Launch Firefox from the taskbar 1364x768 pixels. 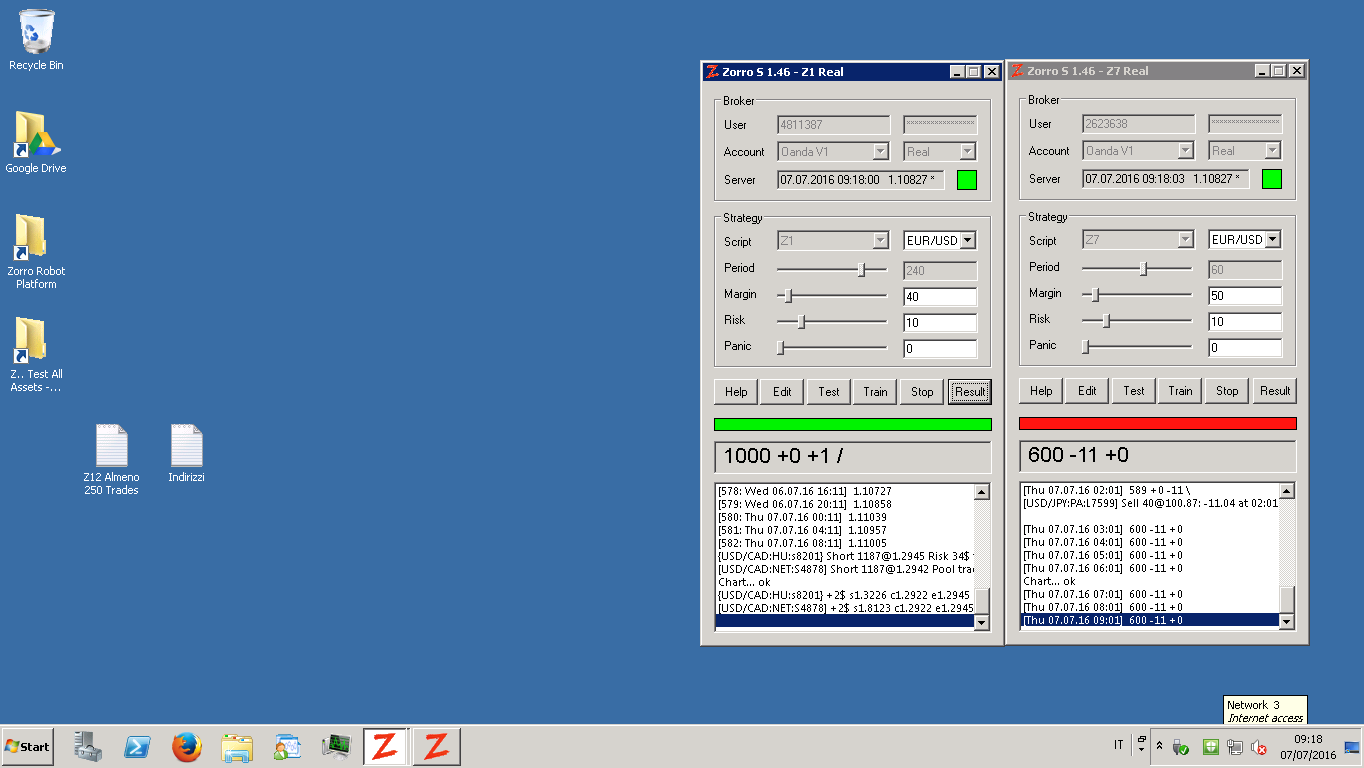tap(187, 747)
